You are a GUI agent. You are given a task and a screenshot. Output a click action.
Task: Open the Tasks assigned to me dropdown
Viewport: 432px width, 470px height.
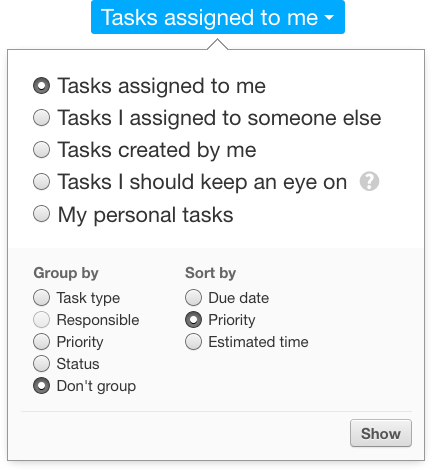[218, 17]
